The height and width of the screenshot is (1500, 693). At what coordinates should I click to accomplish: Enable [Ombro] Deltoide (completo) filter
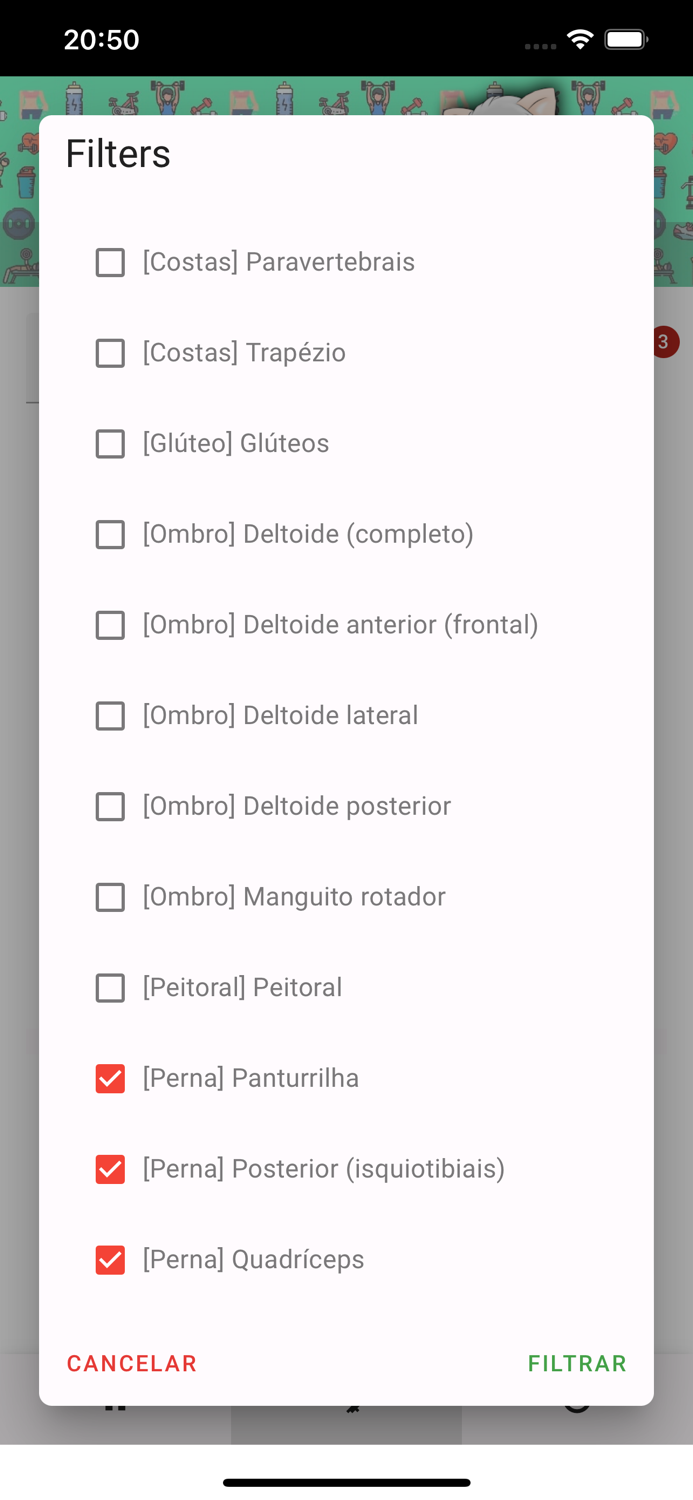110,534
